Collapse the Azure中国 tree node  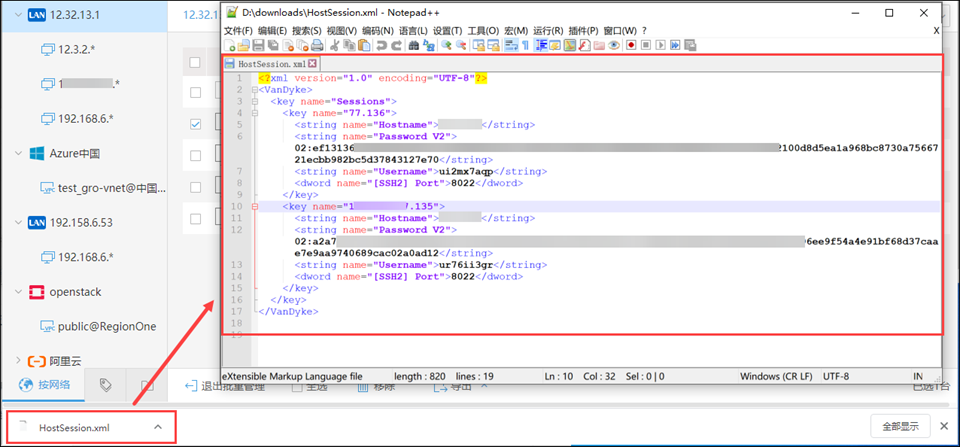(x=17, y=153)
